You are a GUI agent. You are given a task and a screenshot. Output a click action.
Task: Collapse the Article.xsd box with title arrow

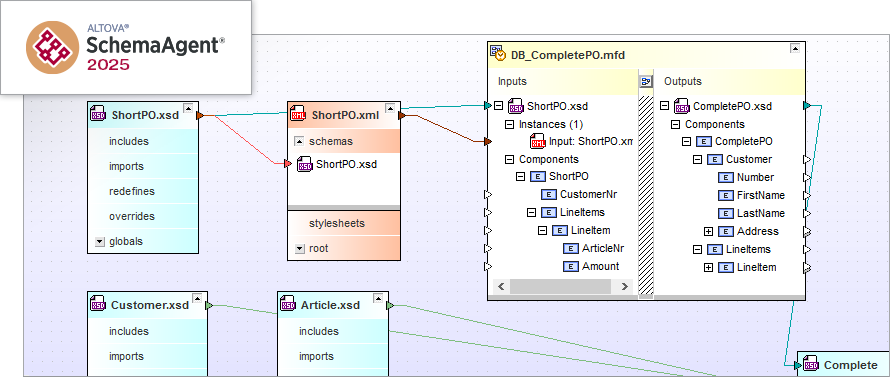(x=379, y=298)
